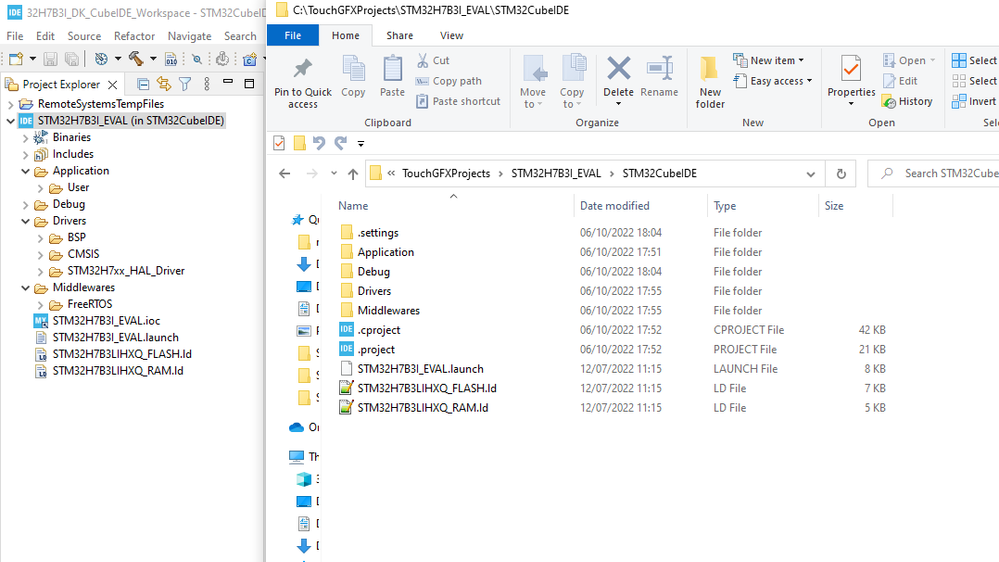Open the Project Explorer view menu dots
Viewport: 999px width, 562px height.
pyautogui.click(x=206, y=84)
